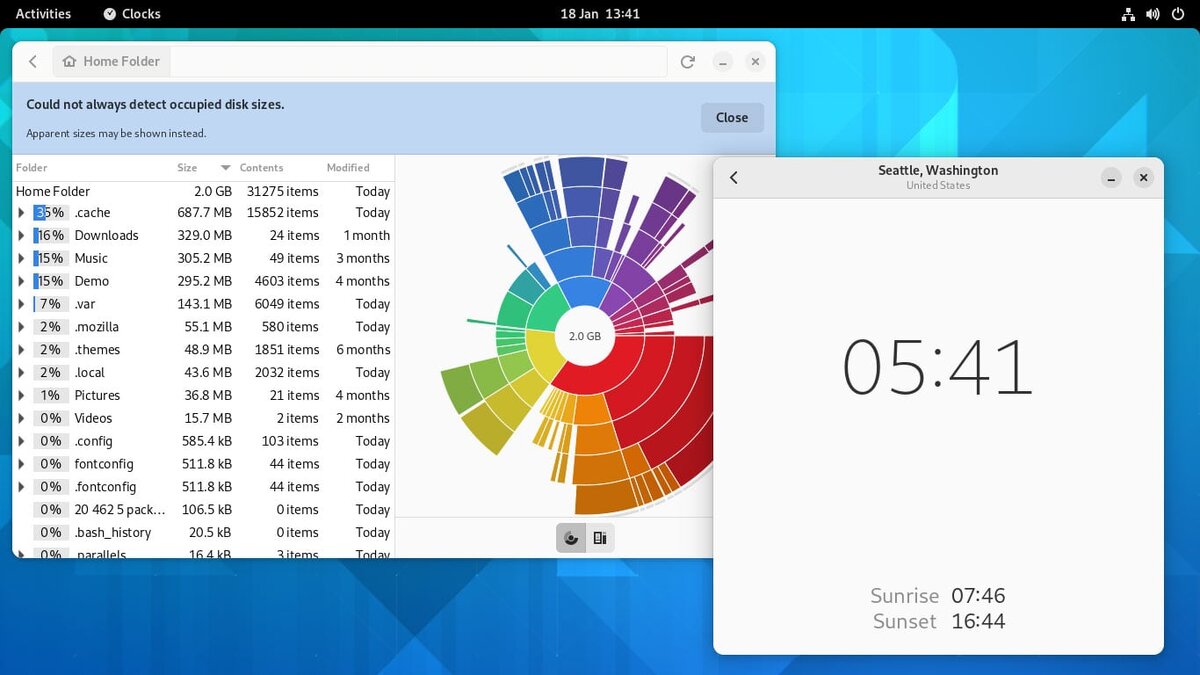Viewport: 1200px width, 675px height.
Task: Switch to rings chart view
Action: coord(571,538)
